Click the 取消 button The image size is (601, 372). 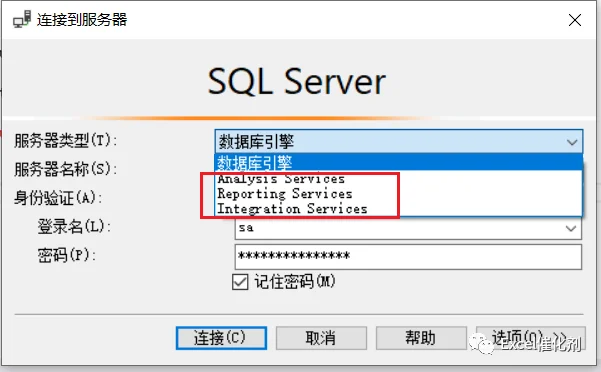(321, 338)
